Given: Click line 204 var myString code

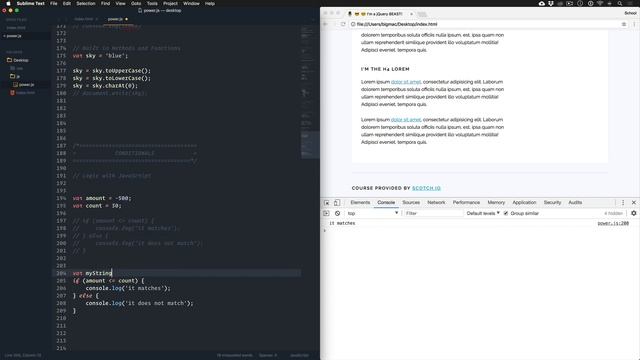Looking at the screenshot, I should click(92, 273).
